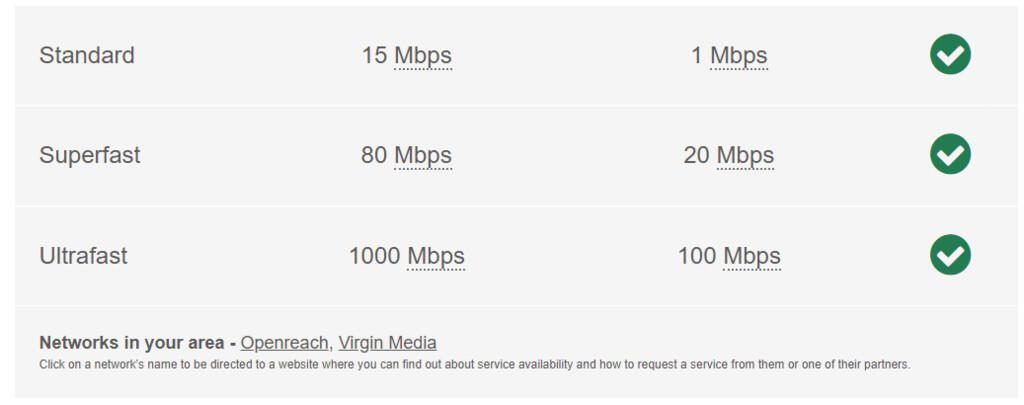Screen dimensions: 1024x405
Task: Click the number 80 in Superfast row
Action: [x=374, y=156]
